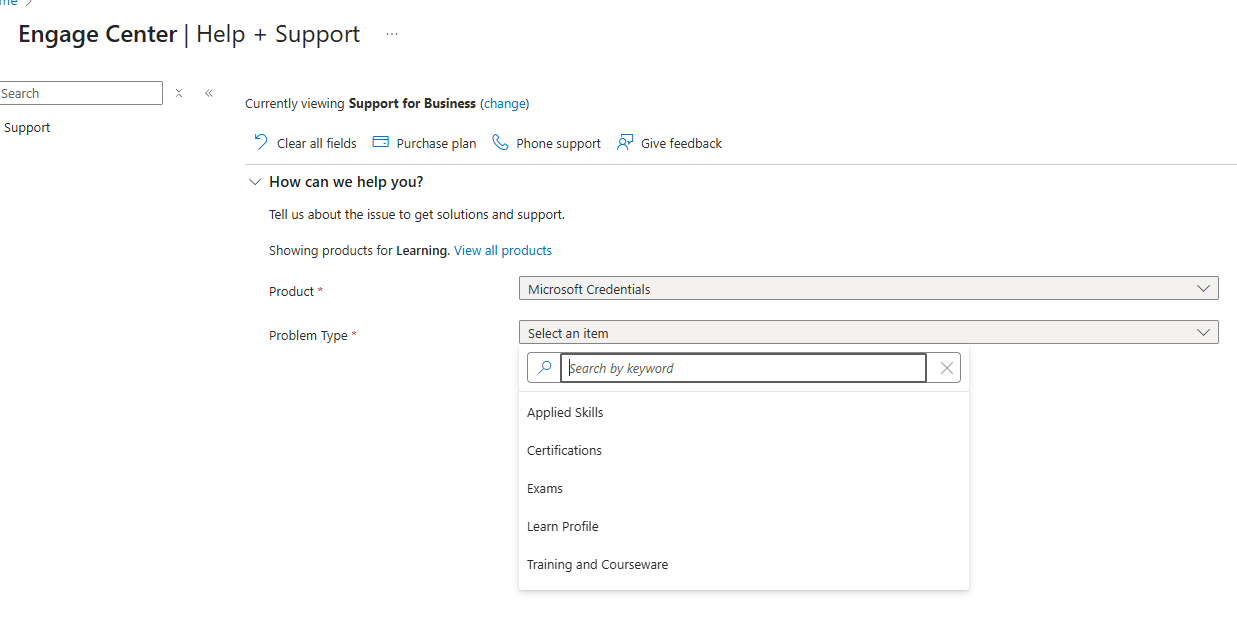The image size is (1237, 621).
Task: Focus the Search by keyword field
Action: 743,368
